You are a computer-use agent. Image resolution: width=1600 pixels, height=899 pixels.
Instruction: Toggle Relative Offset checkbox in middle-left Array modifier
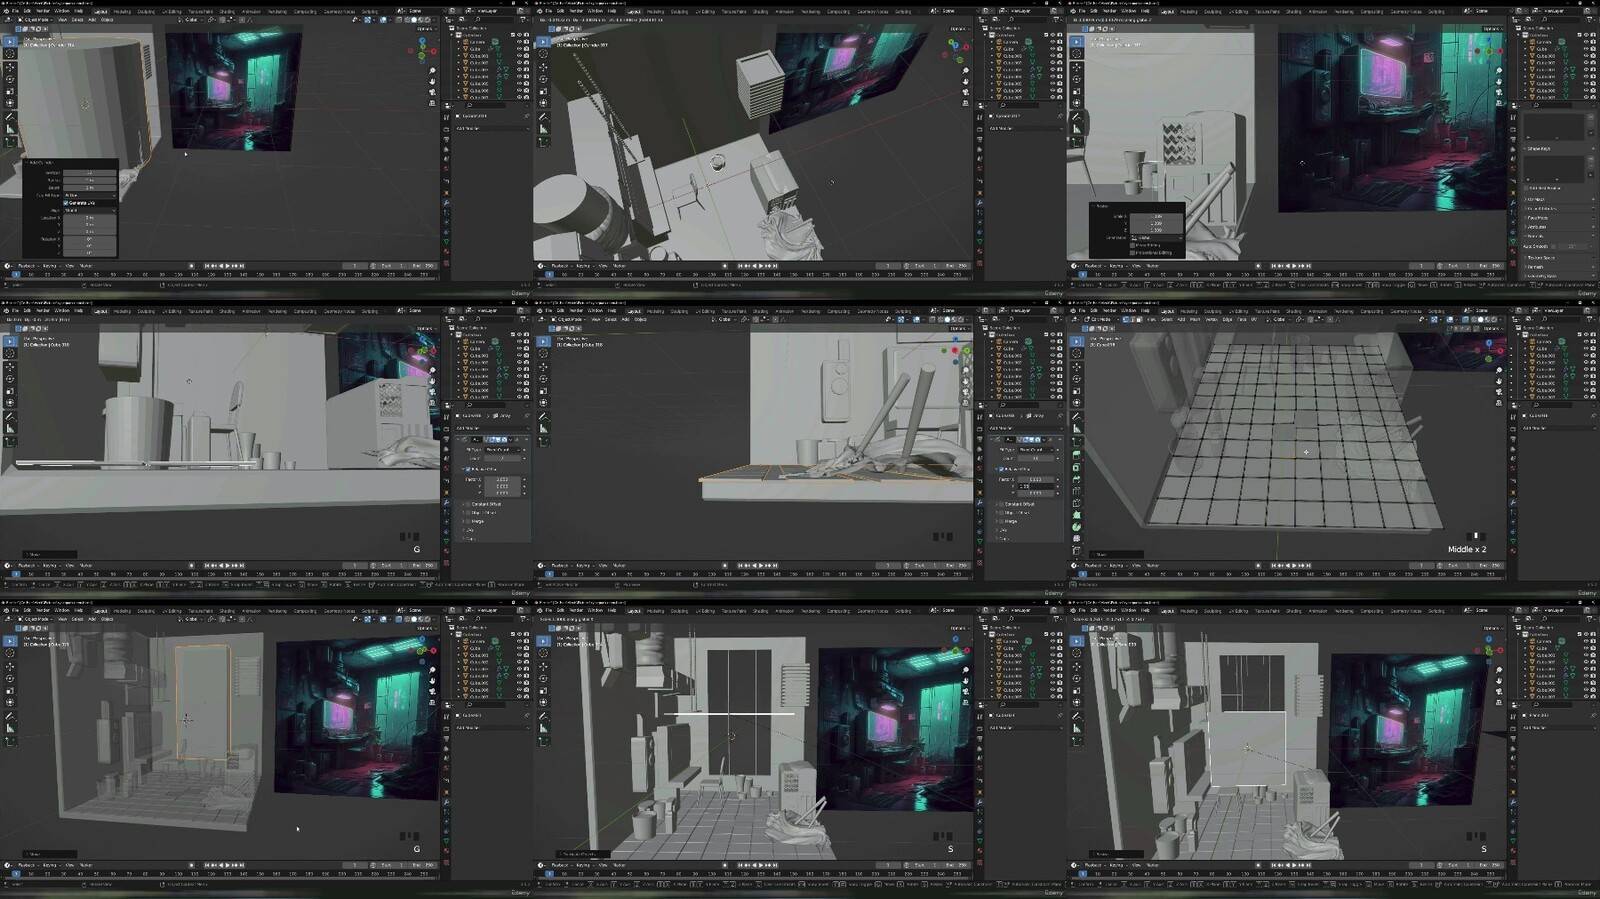pyautogui.click(x=466, y=469)
